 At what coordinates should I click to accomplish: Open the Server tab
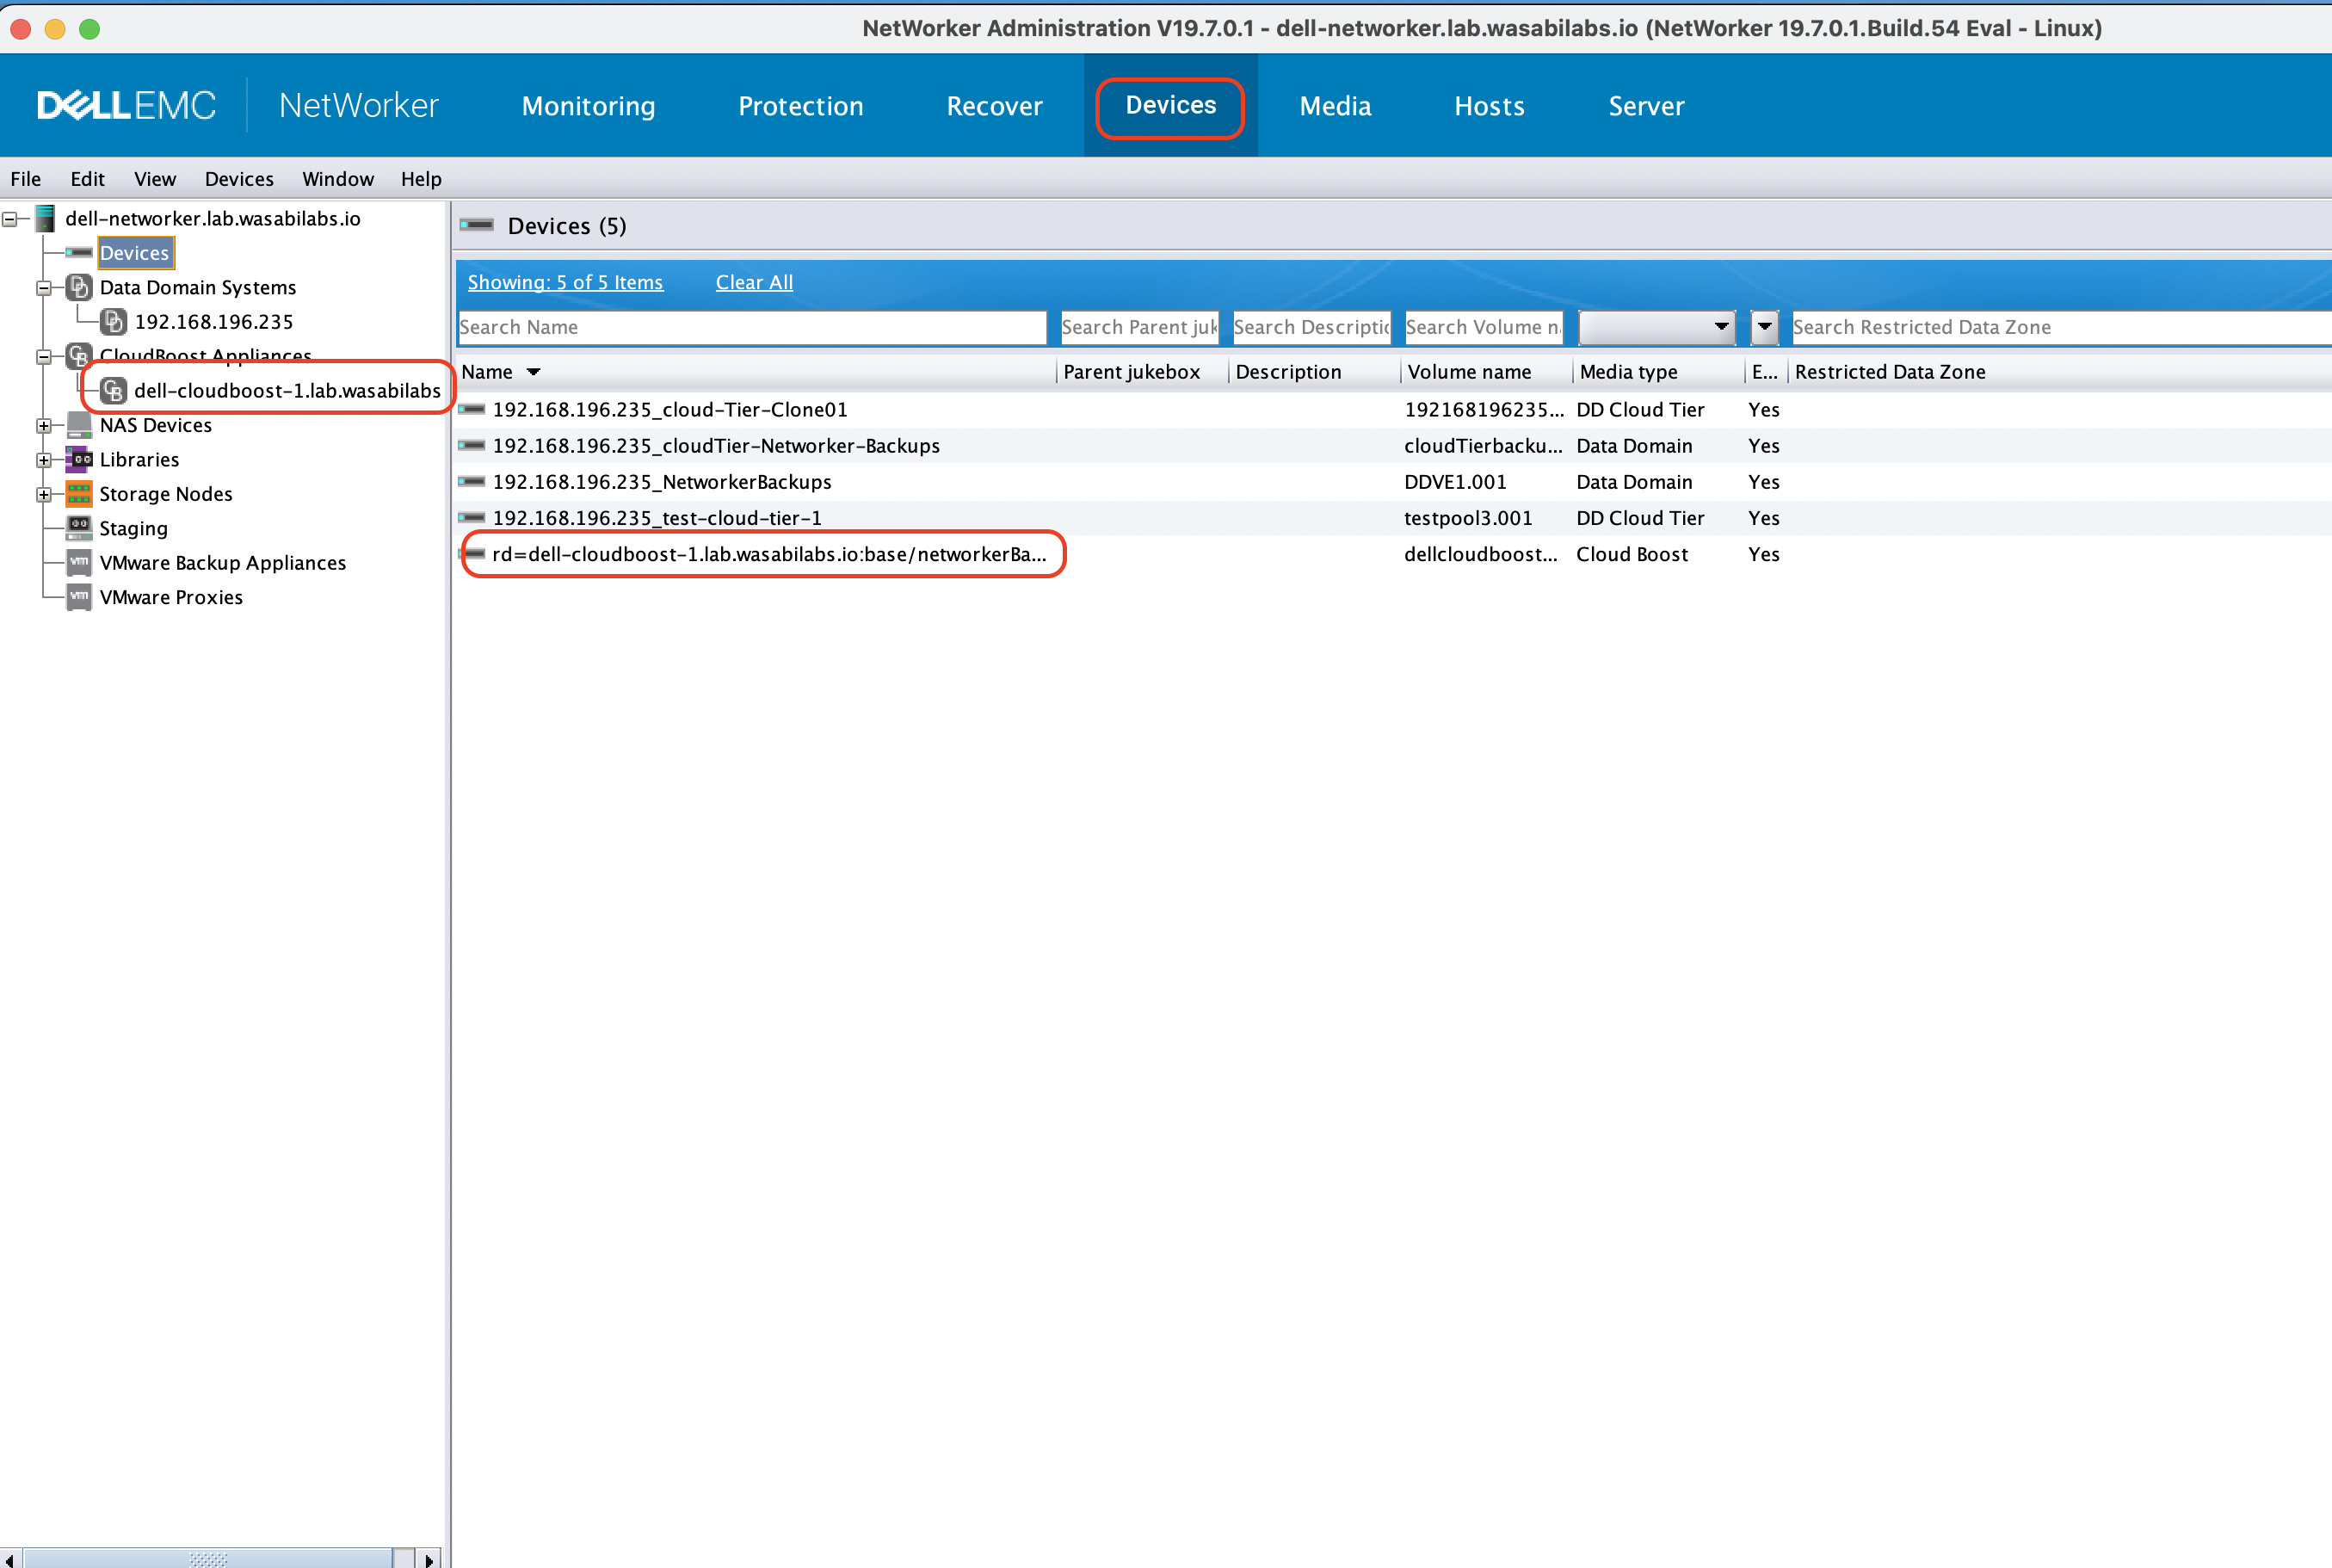pyautogui.click(x=1646, y=105)
